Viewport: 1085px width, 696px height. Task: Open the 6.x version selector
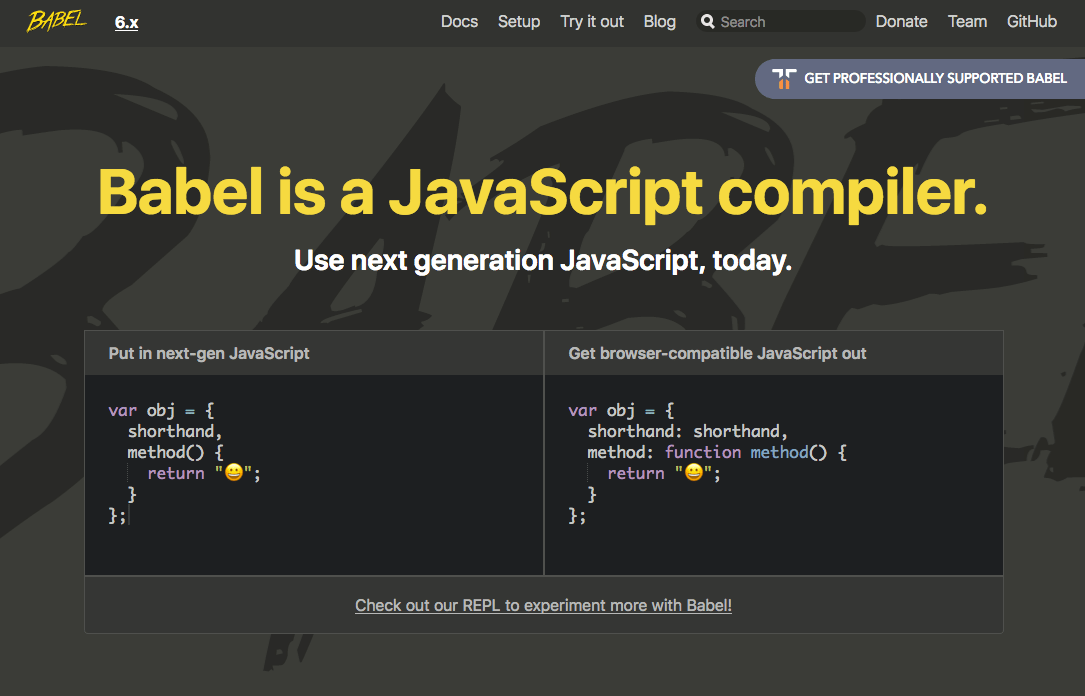(126, 21)
